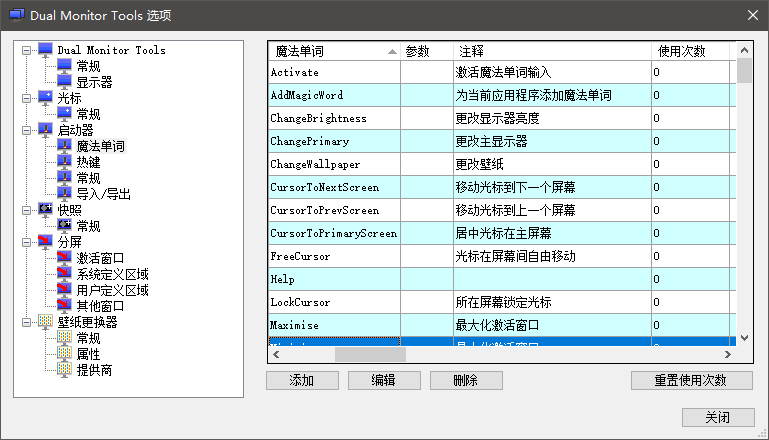Click the 重置使用次数 button
This screenshot has width=769, height=440.
pyautogui.click(x=692, y=380)
